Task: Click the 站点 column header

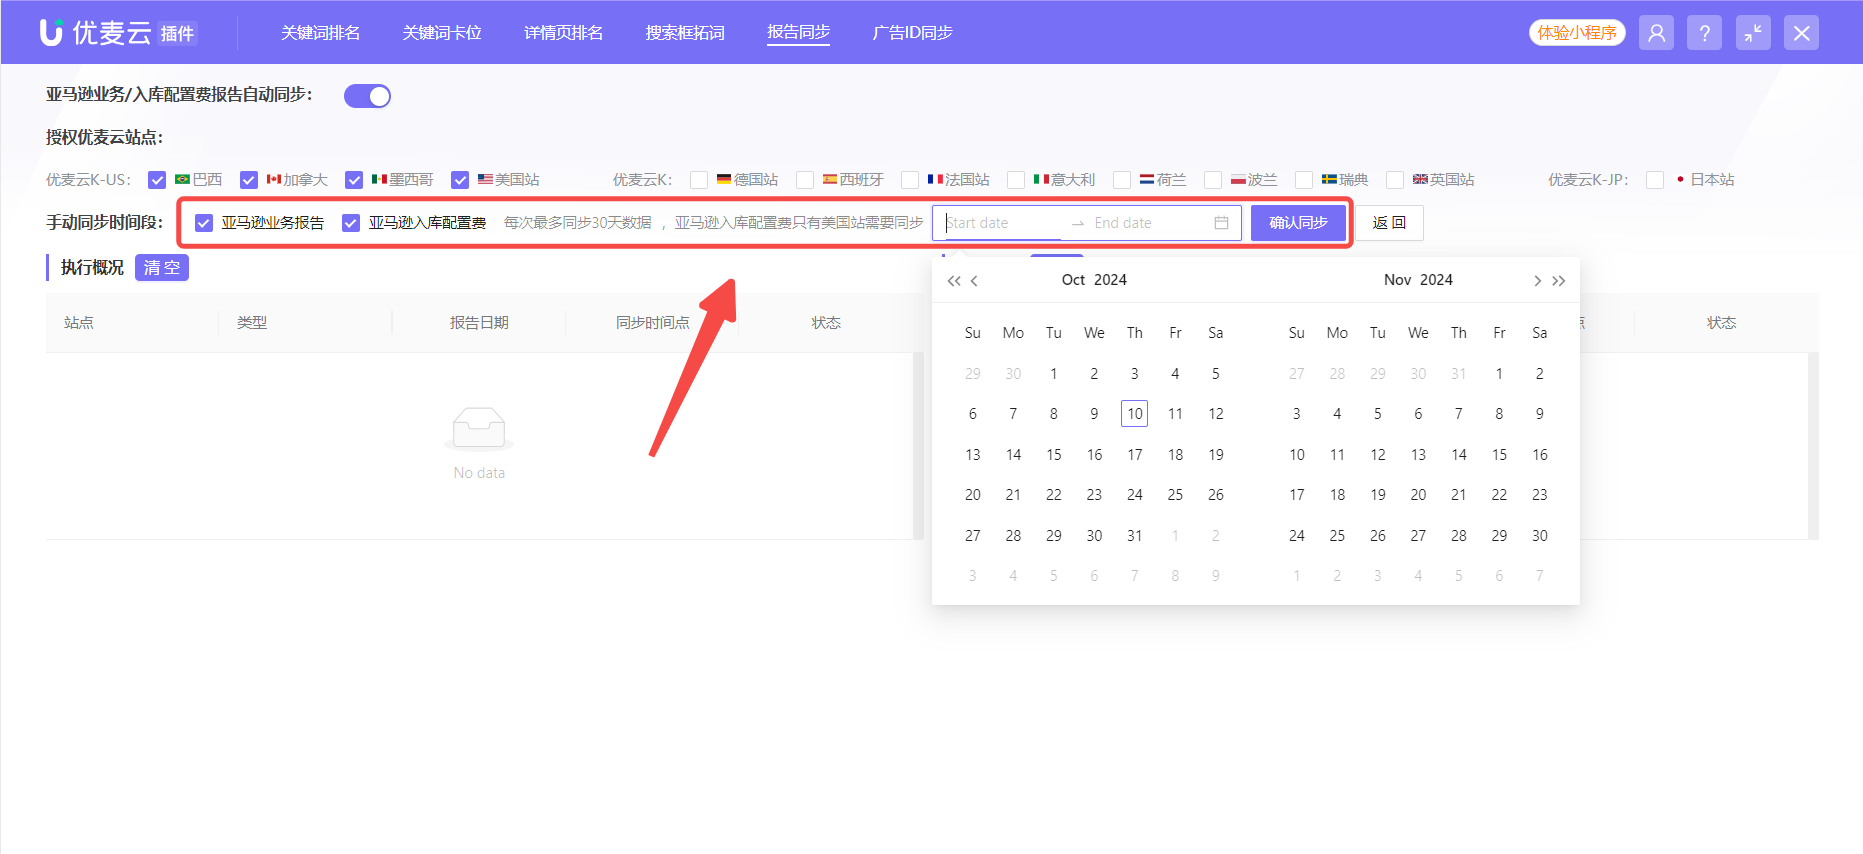Action: click(x=79, y=323)
